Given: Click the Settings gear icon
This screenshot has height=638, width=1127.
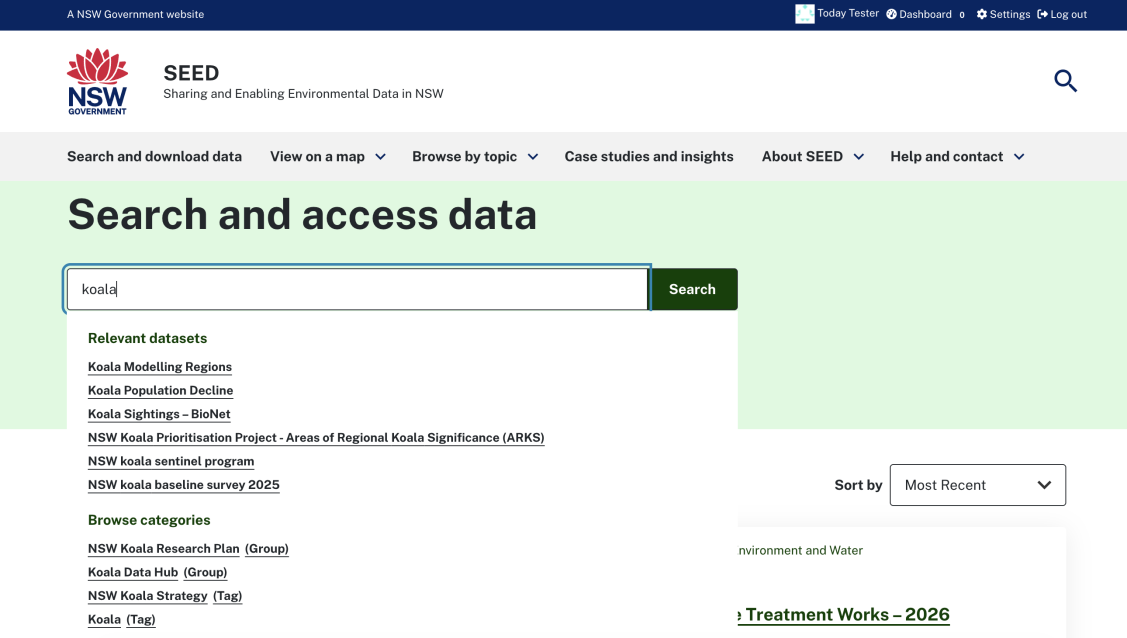Looking at the screenshot, I should click(x=981, y=14).
